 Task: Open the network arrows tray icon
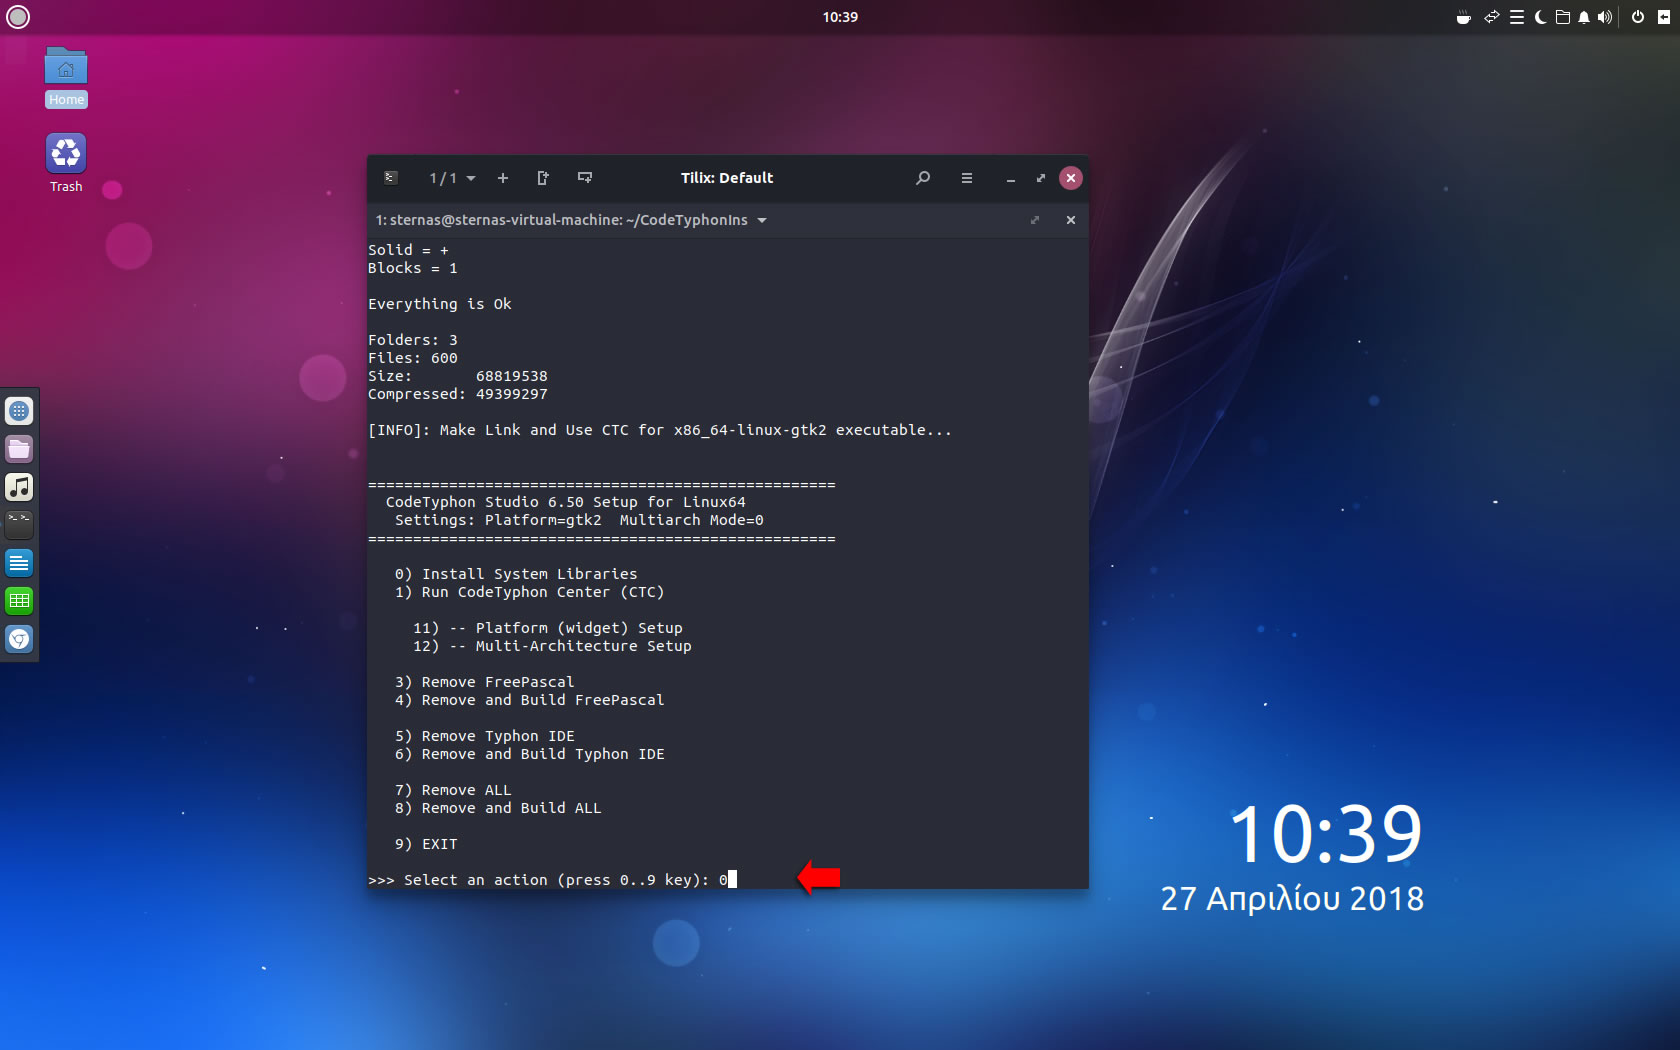(1492, 17)
